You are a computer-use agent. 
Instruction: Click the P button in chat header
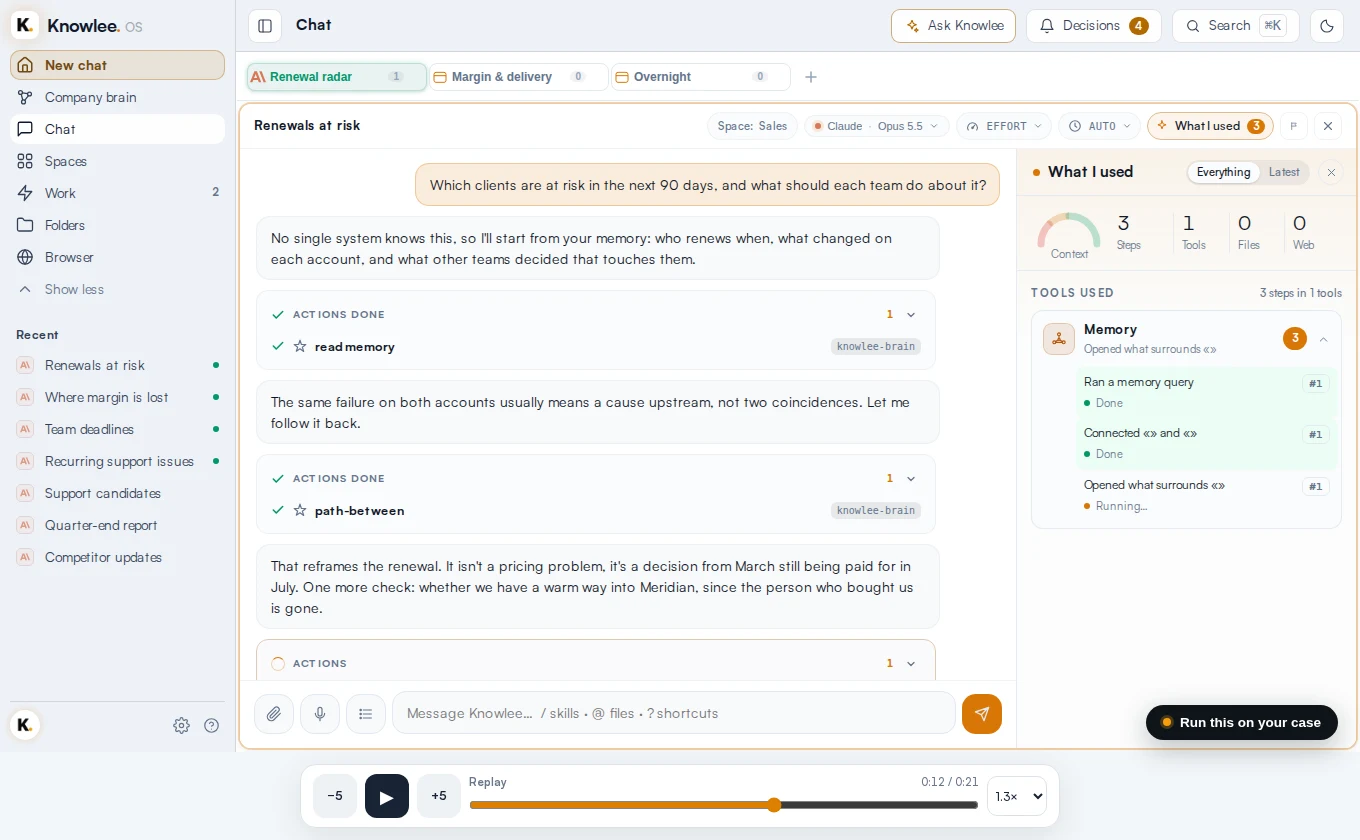pos(1293,126)
